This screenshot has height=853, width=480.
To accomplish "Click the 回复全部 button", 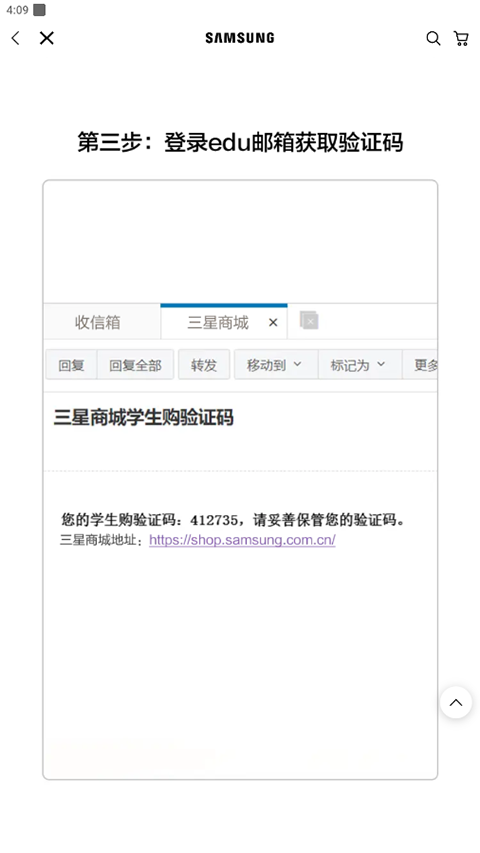I will point(136,365).
